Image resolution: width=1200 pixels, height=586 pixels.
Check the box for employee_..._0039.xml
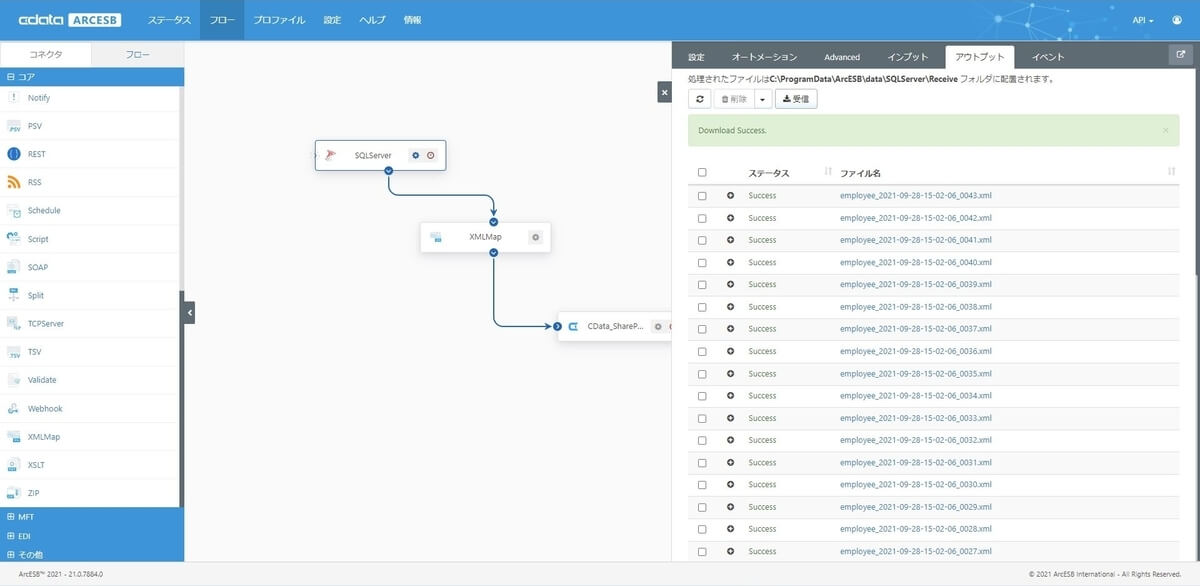pos(702,285)
